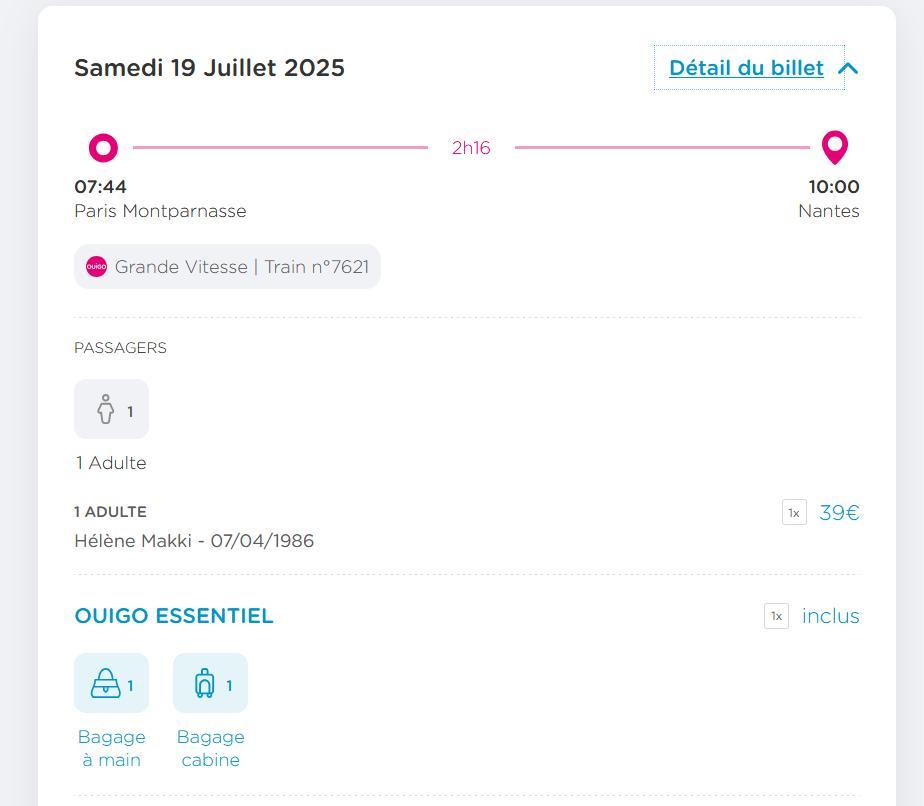Click the adult passenger person icon
The image size is (924, 806).
click(105, 409)
